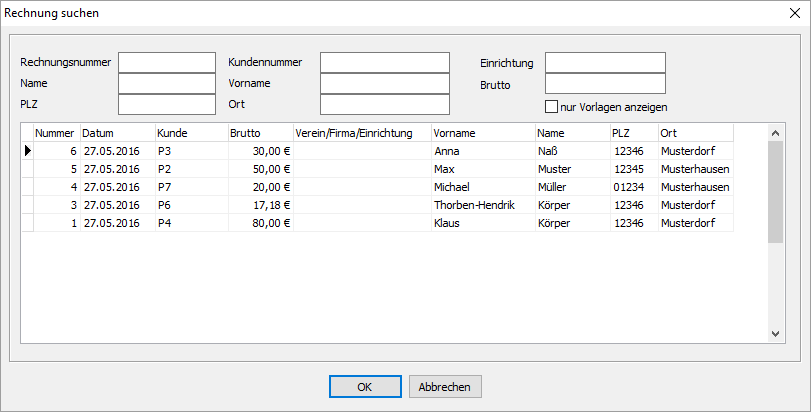Click the Kundennummer text field

point(384,63)
